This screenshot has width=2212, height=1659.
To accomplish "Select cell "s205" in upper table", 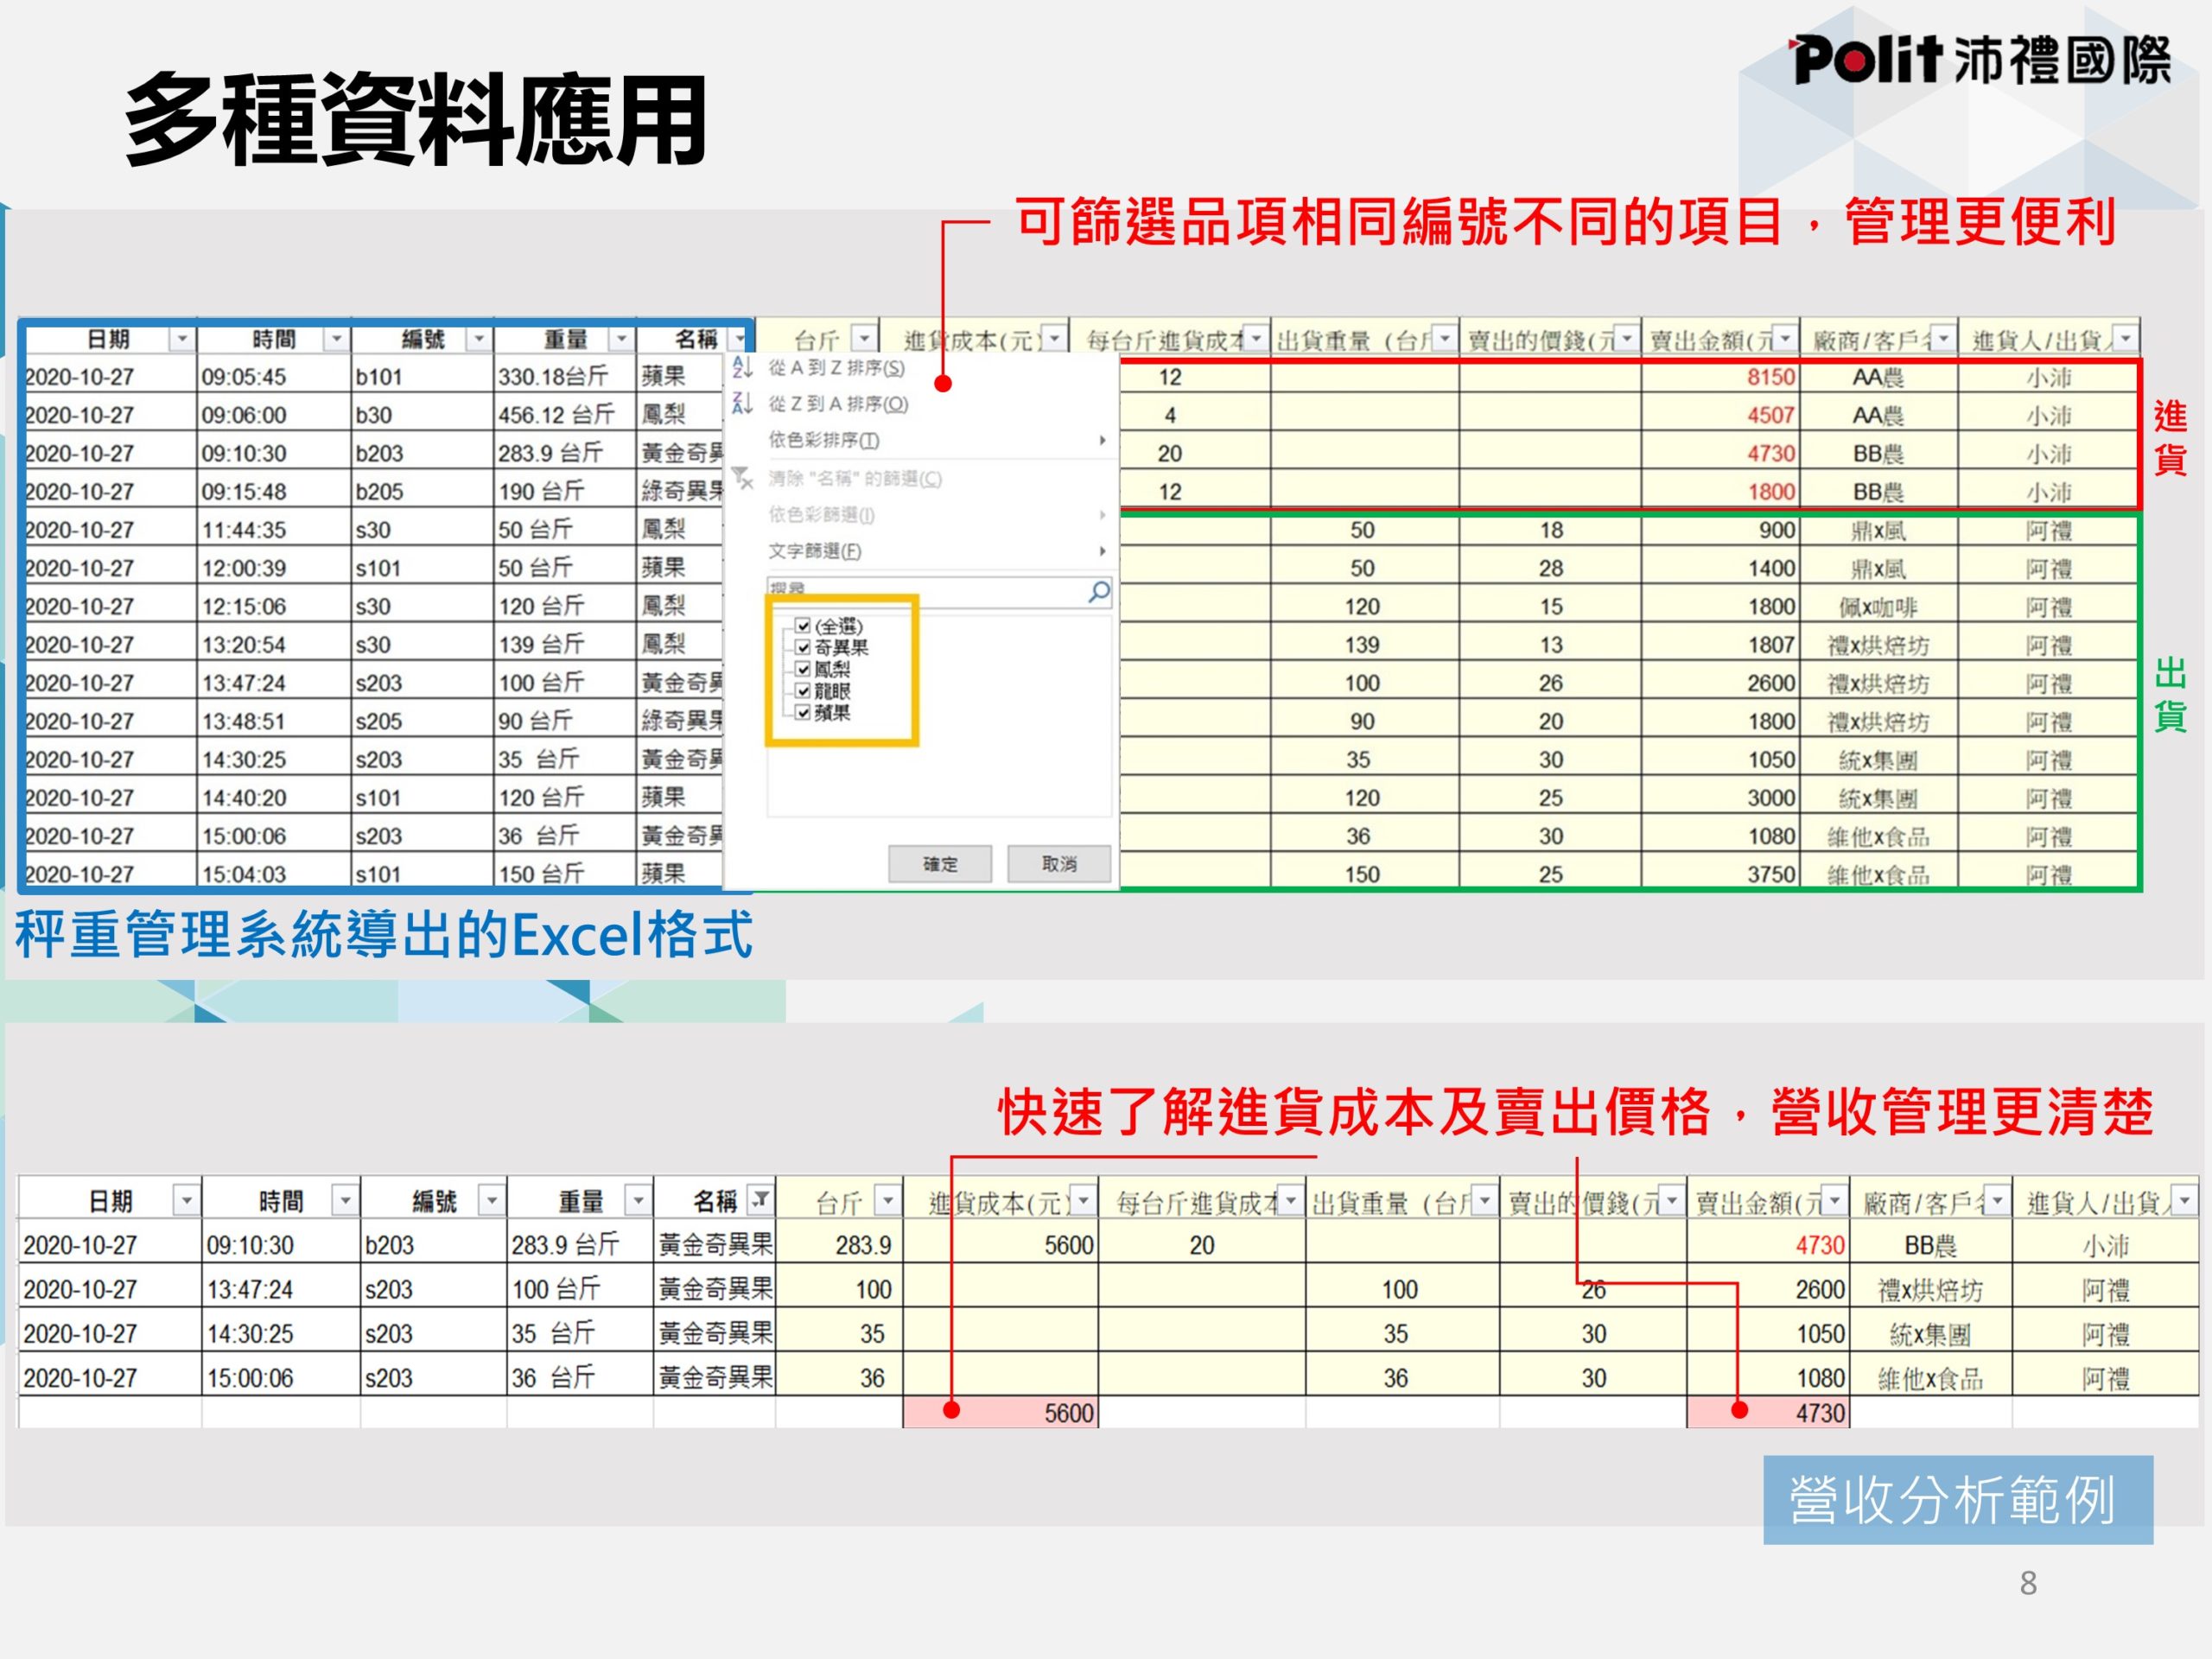I will [x=422, y=721].
